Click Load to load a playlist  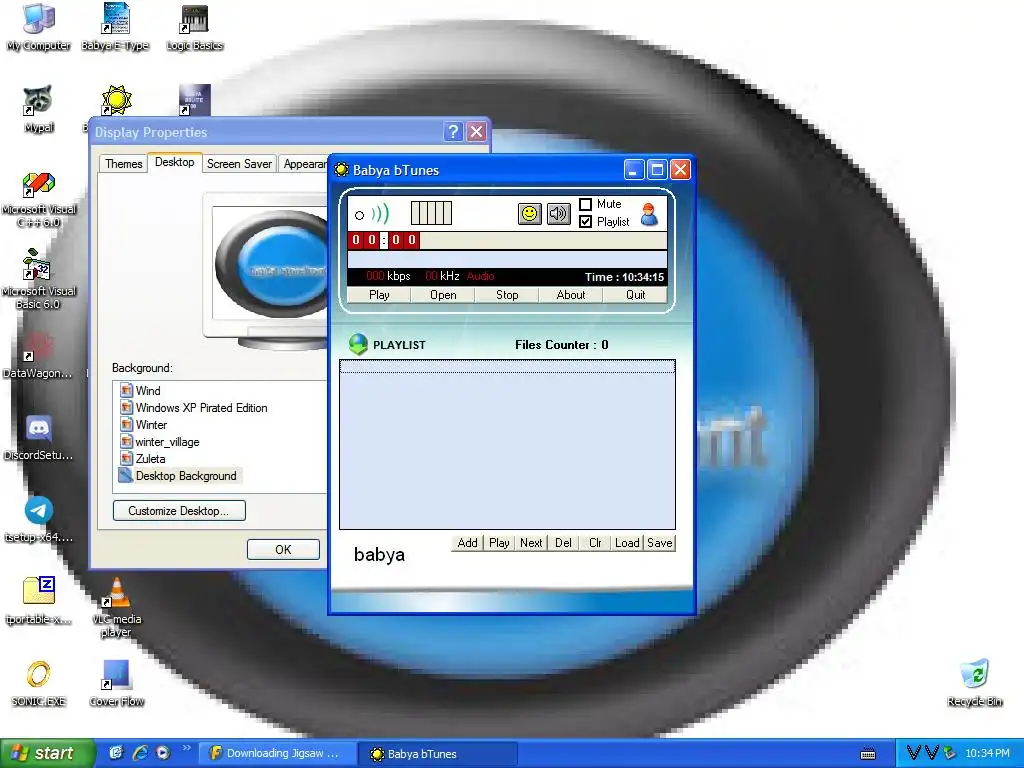click(x=627, y=543)
